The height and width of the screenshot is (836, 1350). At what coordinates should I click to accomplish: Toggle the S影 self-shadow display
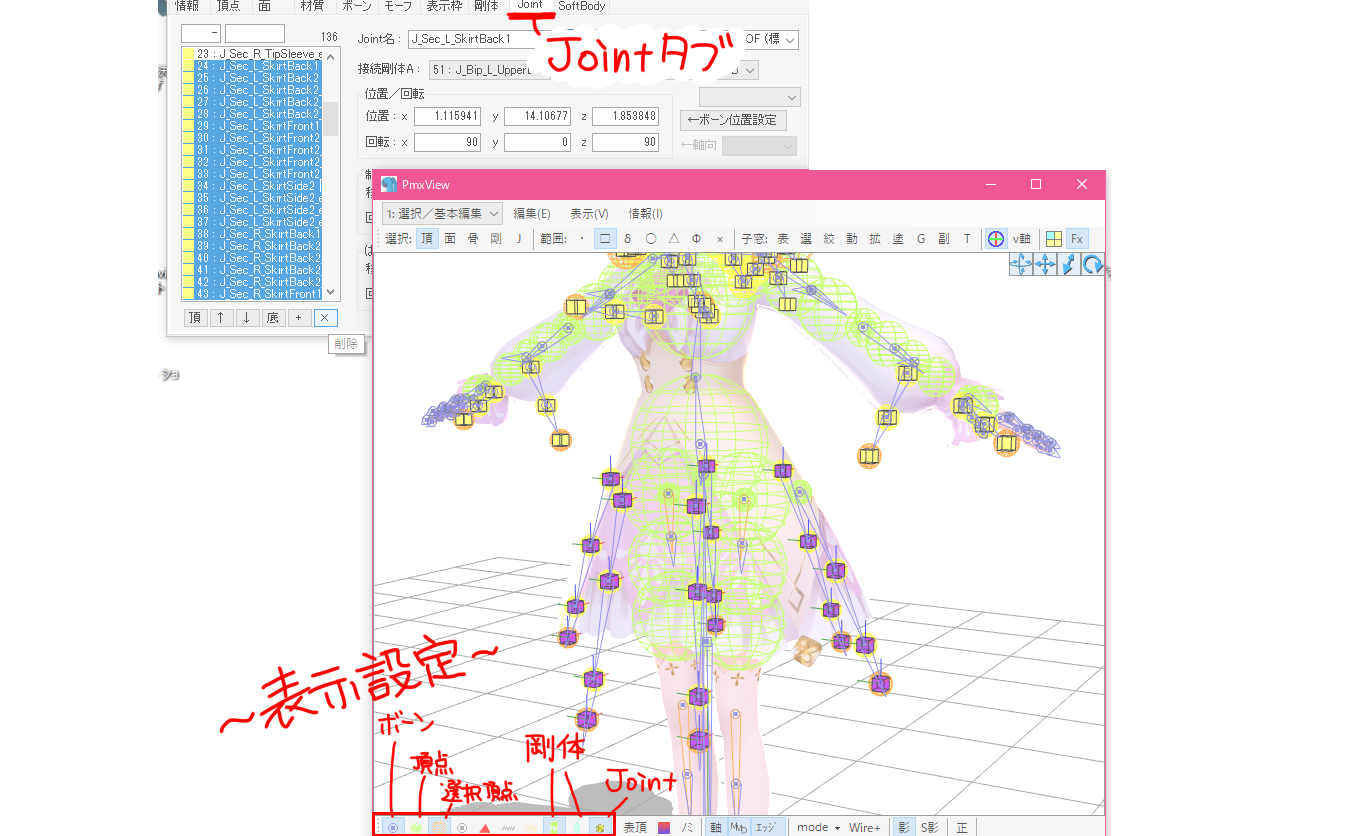(929, 827)
